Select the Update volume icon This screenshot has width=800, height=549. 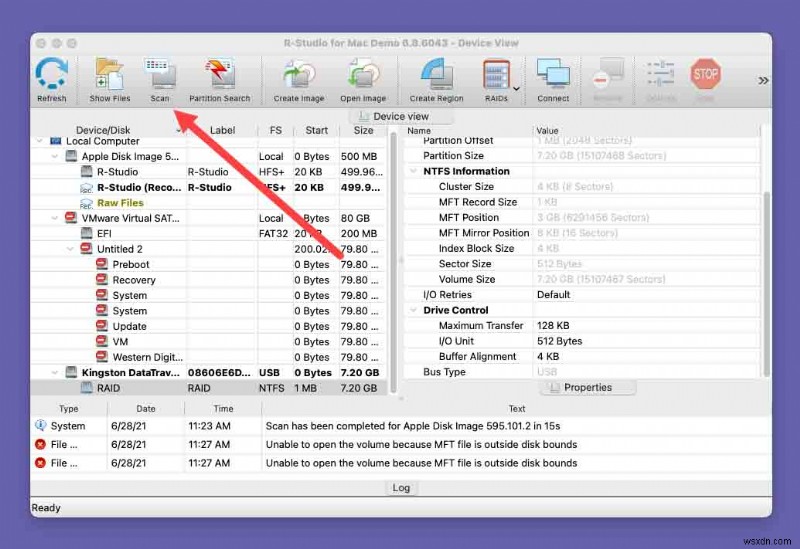click(x=102, y=326)
